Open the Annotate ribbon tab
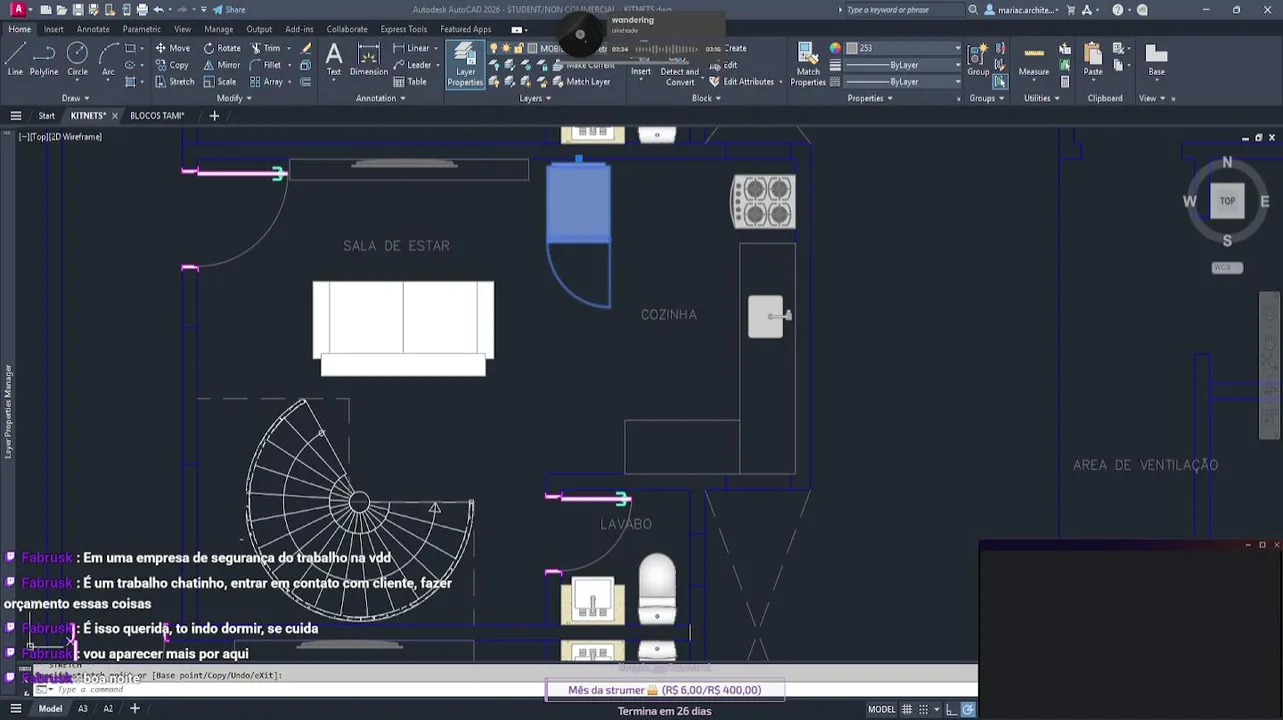This screenshot has width=1283, height=720. click(93, 29)
